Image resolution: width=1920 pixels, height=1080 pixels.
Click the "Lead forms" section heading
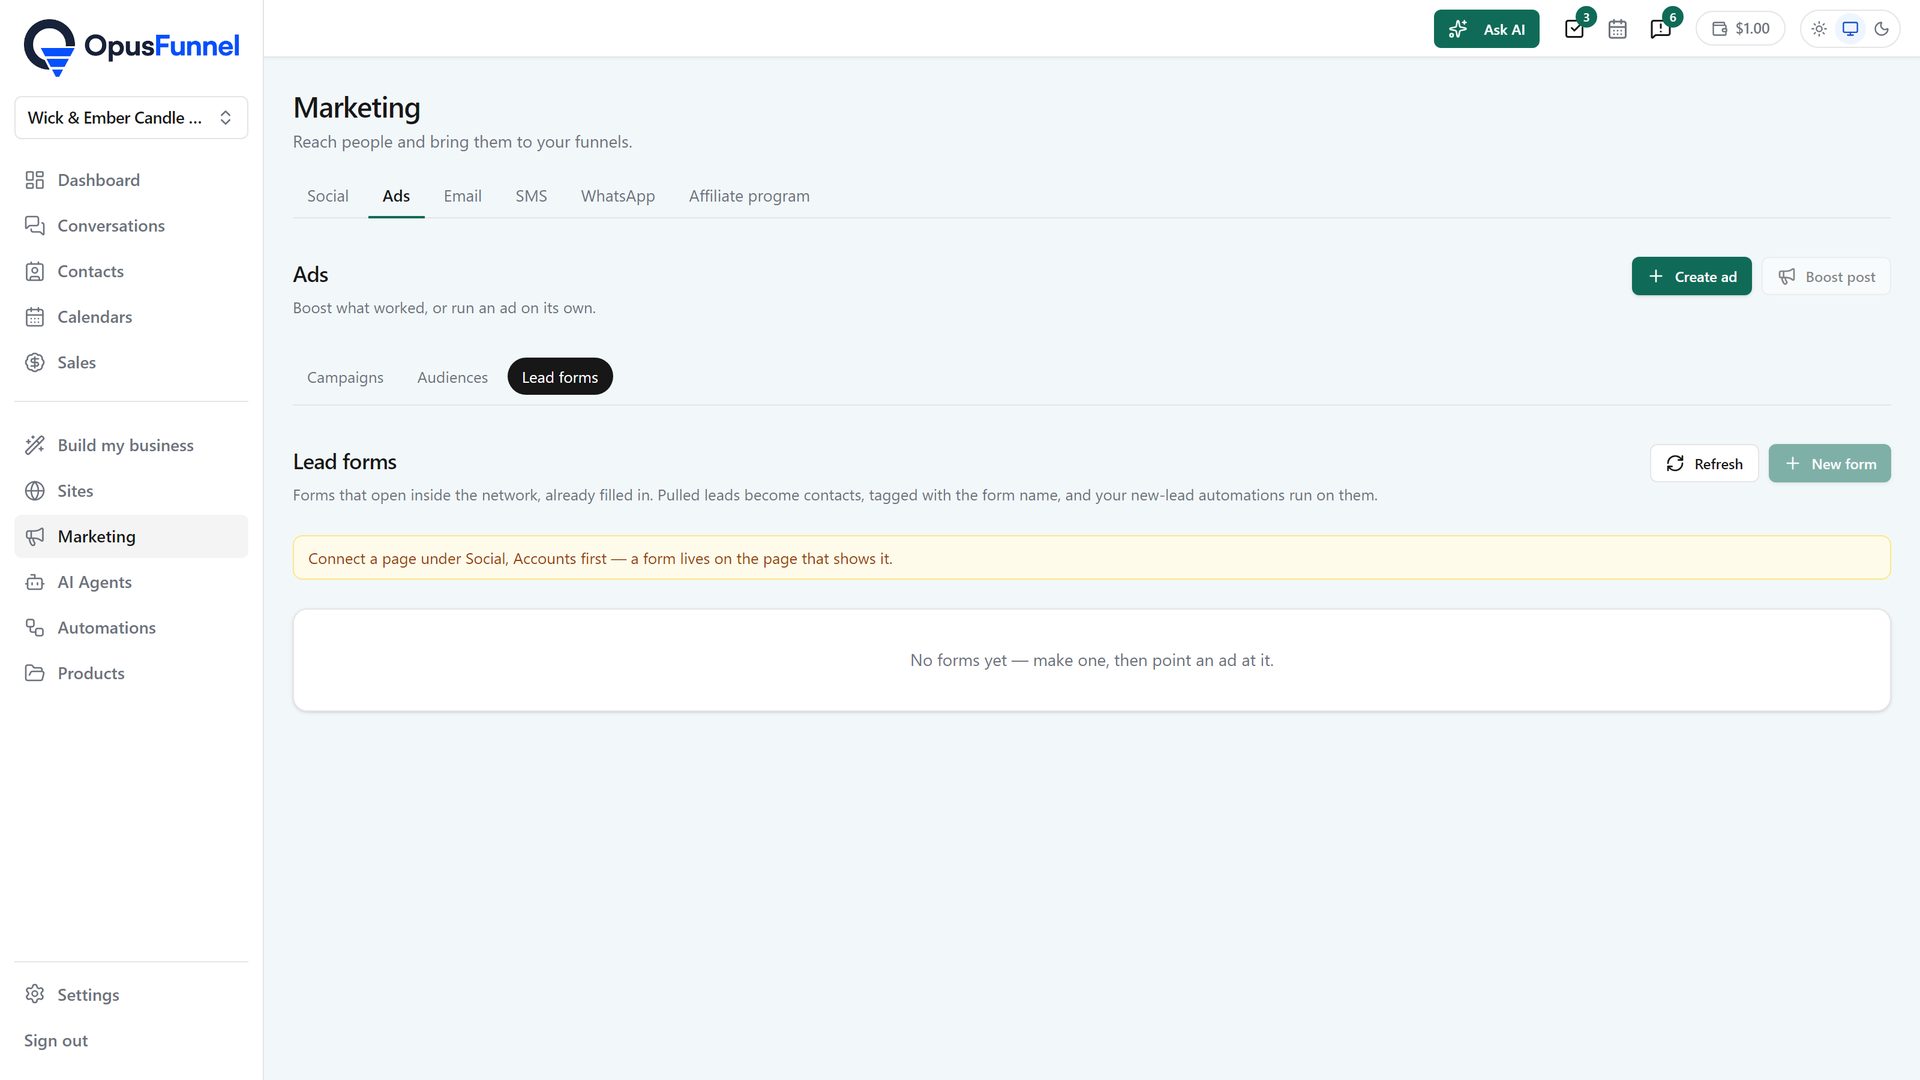[x=344, y=462]
